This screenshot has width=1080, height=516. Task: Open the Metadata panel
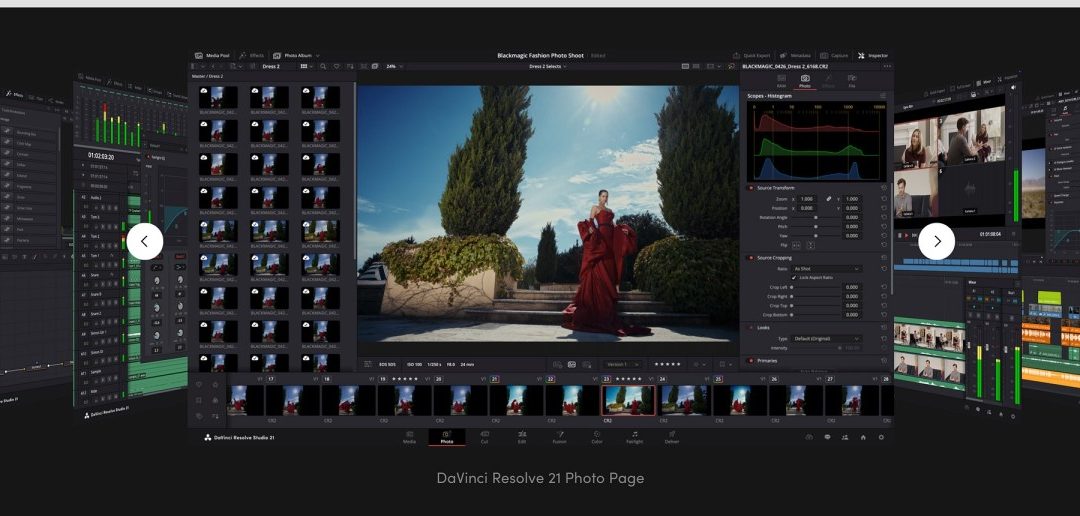pos(796,55)
